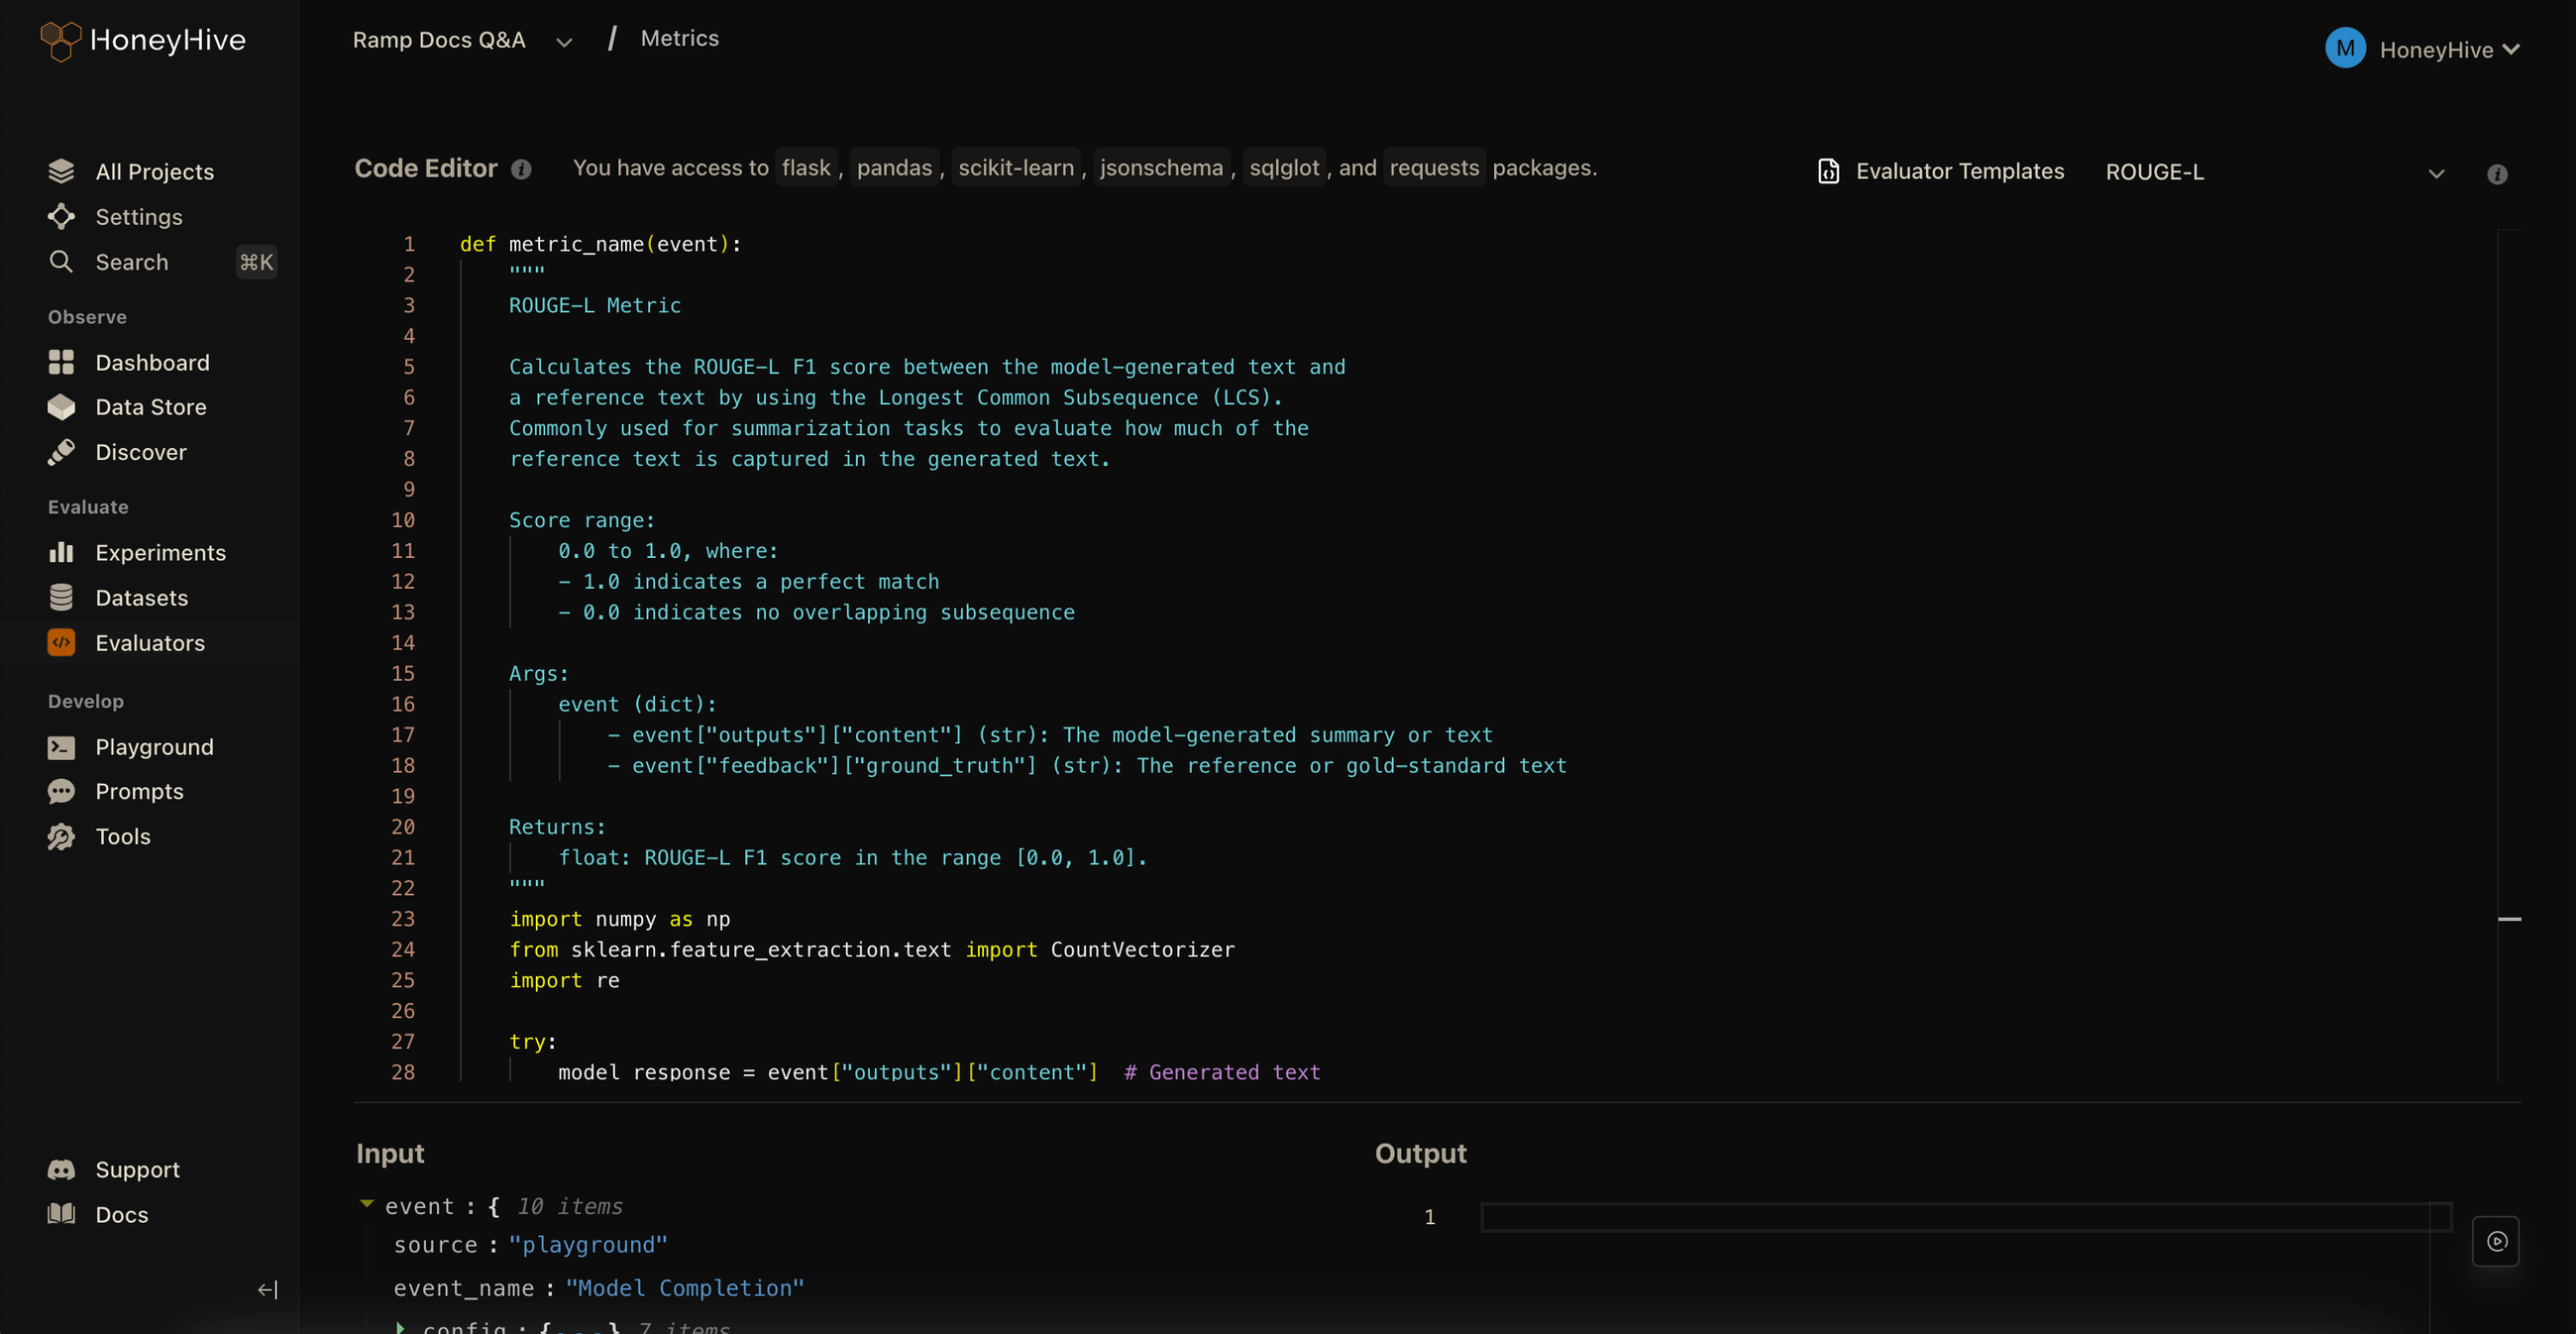Open the Datasets view
Screen dimensions: 2576x1334
tap(142, 597)
